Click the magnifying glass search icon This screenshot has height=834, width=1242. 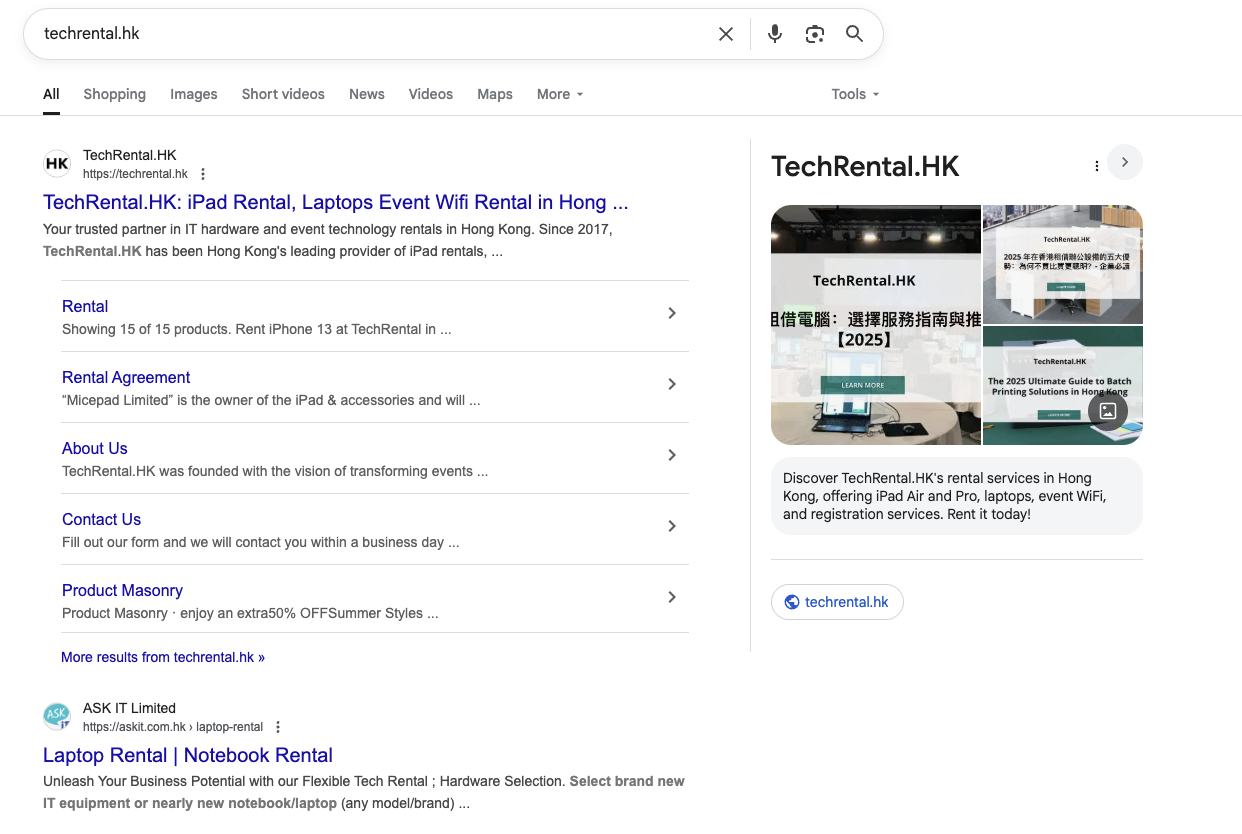tap(854, 34)
